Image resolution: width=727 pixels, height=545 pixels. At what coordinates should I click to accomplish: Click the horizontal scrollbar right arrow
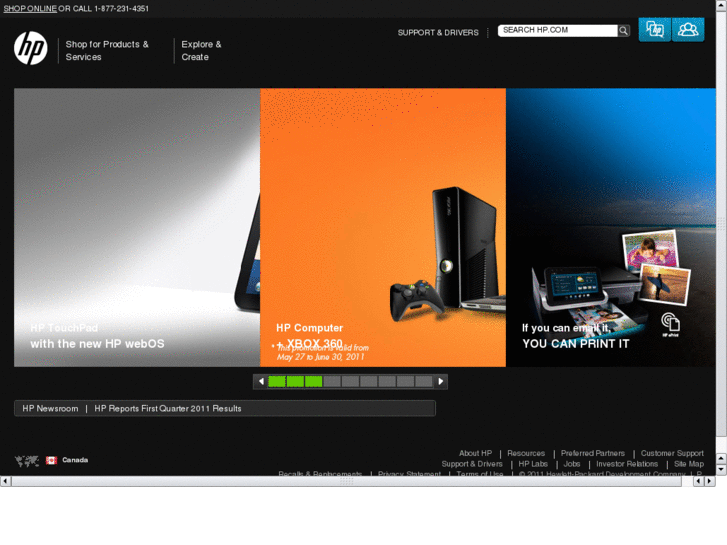tap(709, 481)
